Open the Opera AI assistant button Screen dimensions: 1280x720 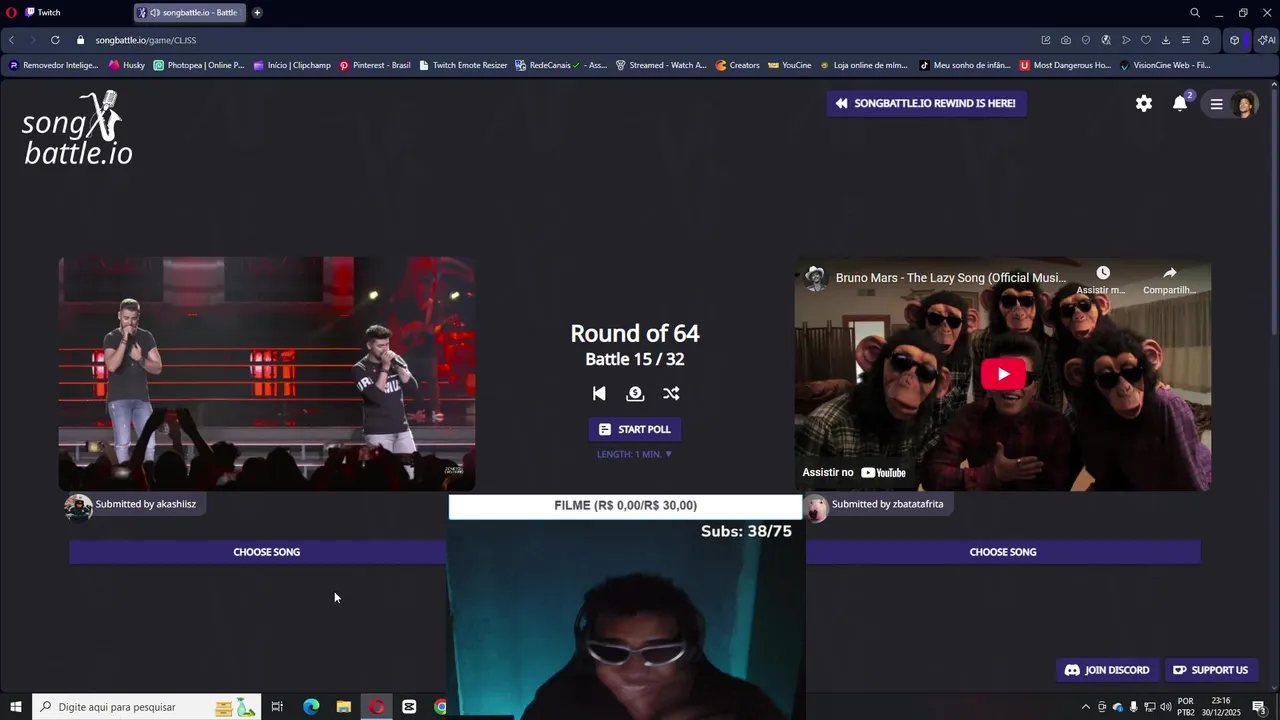(1266, 40)
